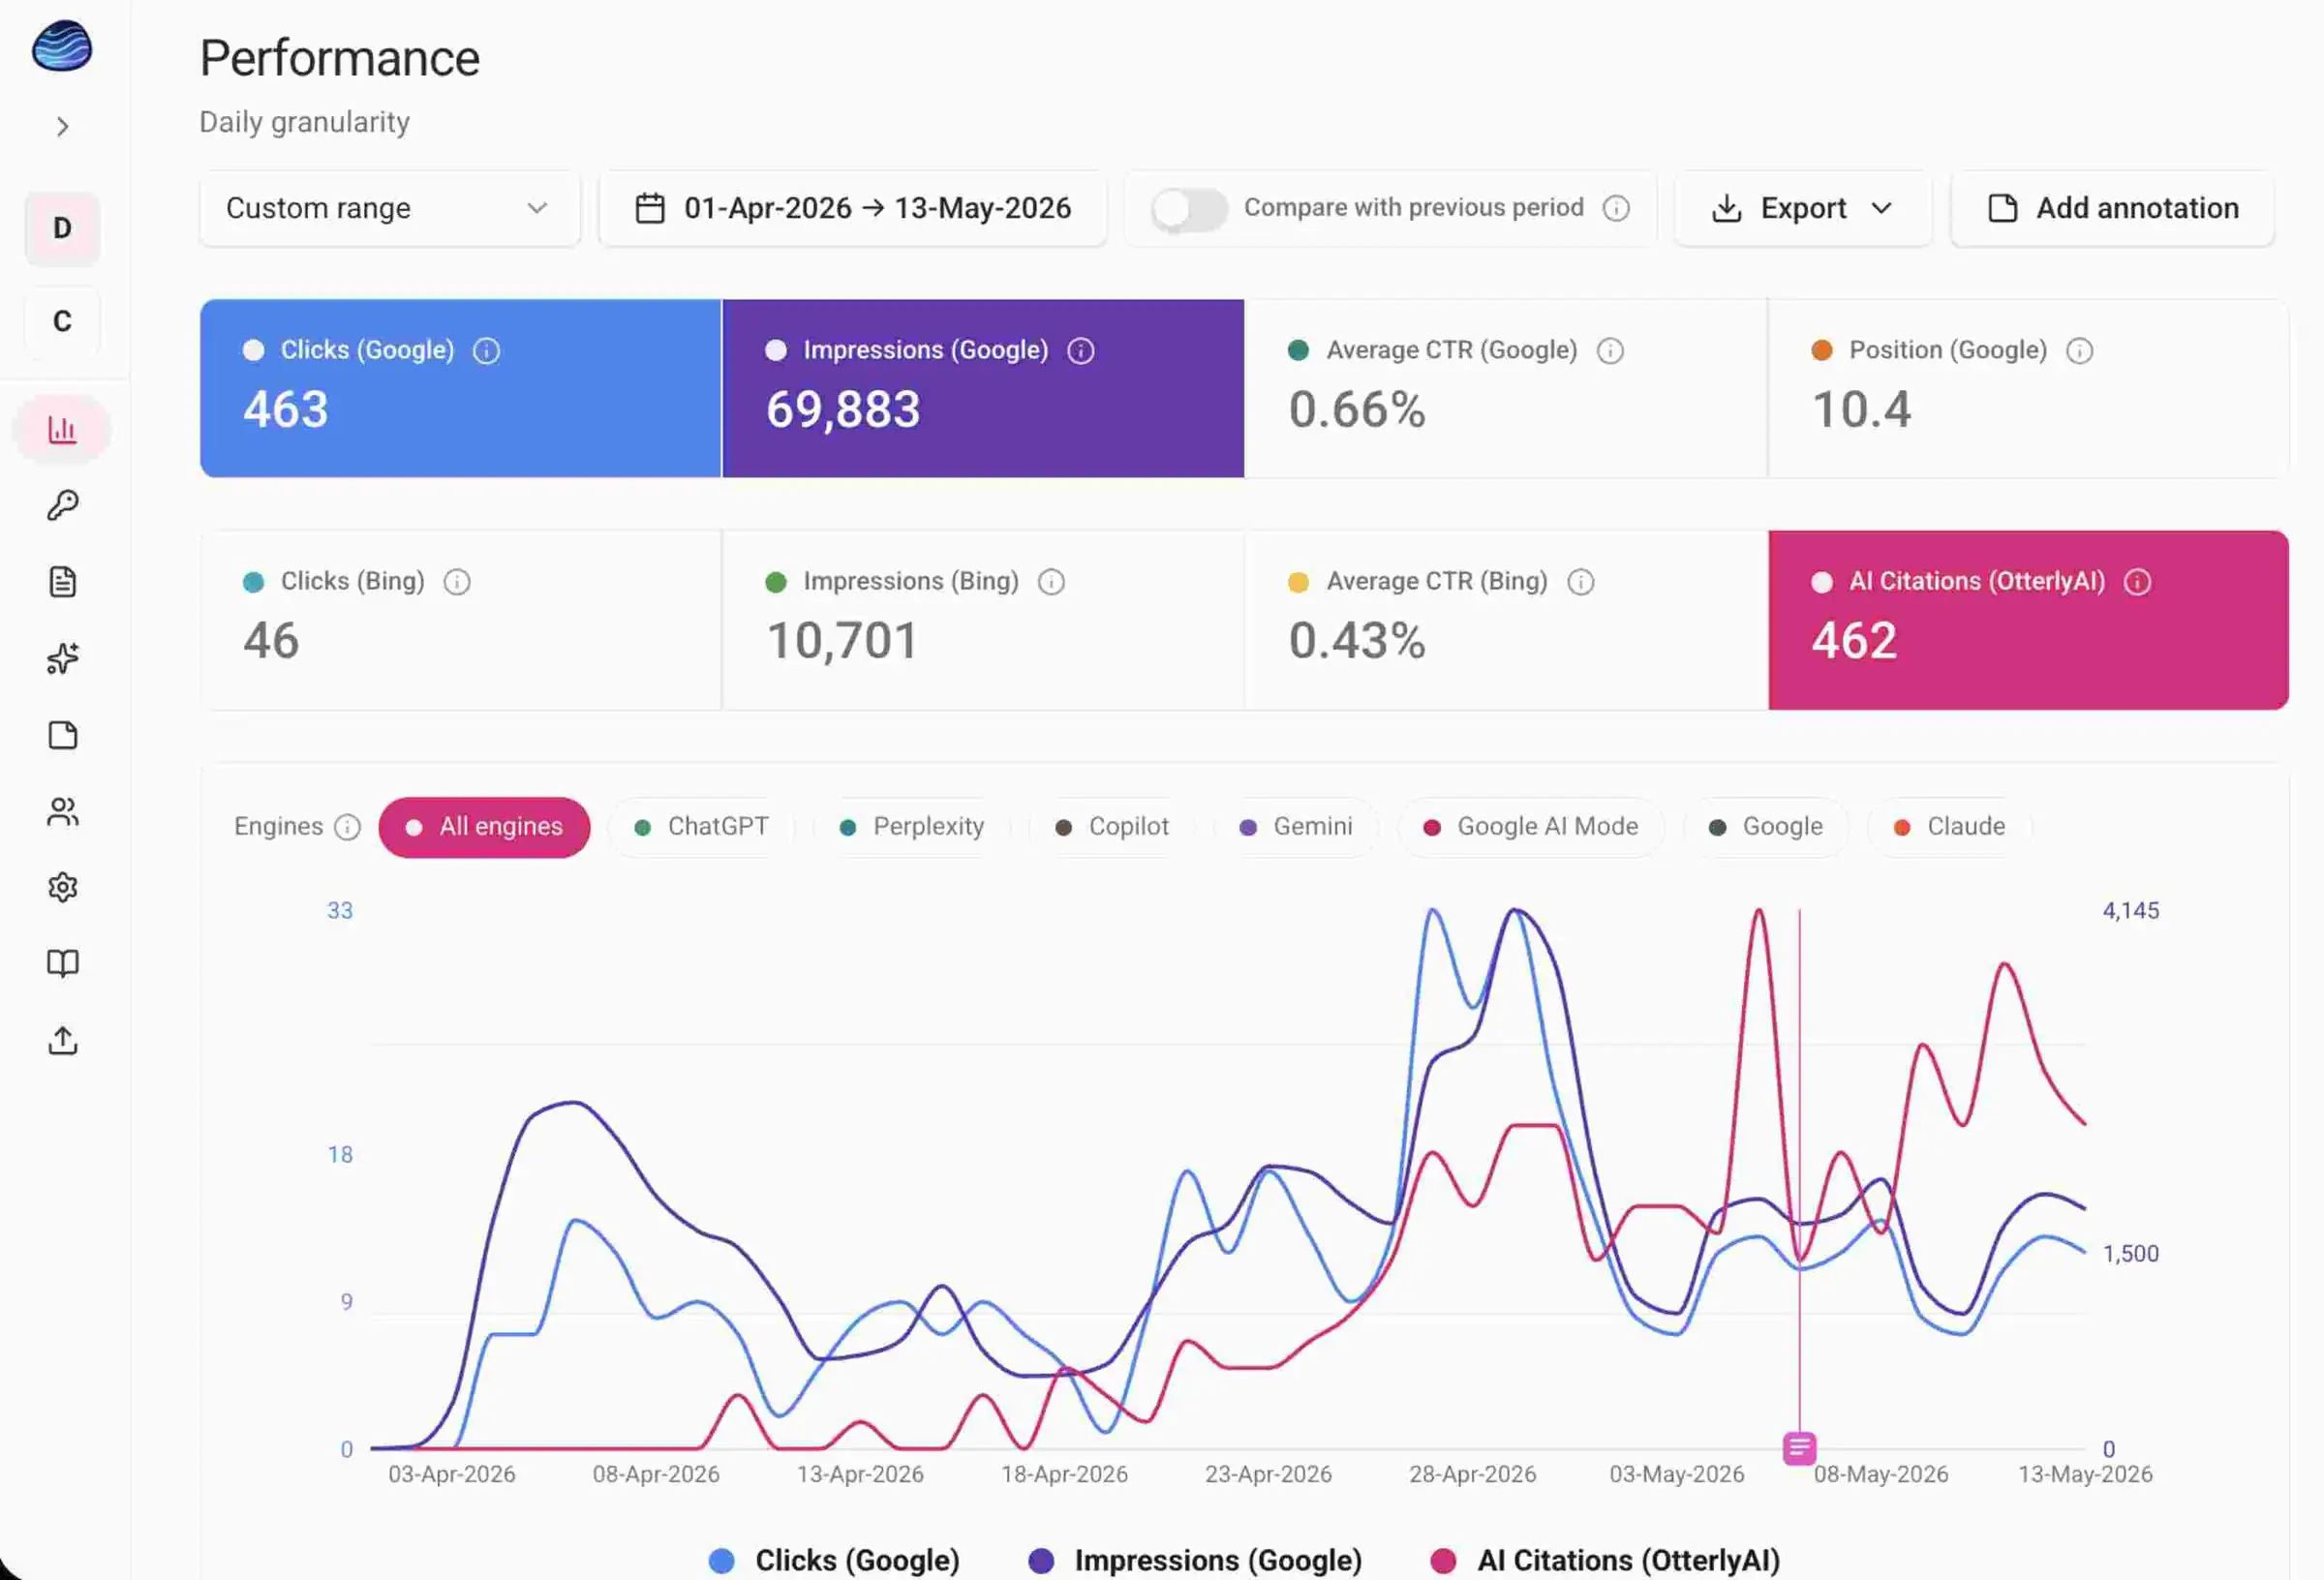
Task: Click the Daily granularity subtitle
Action: (304, 122)
